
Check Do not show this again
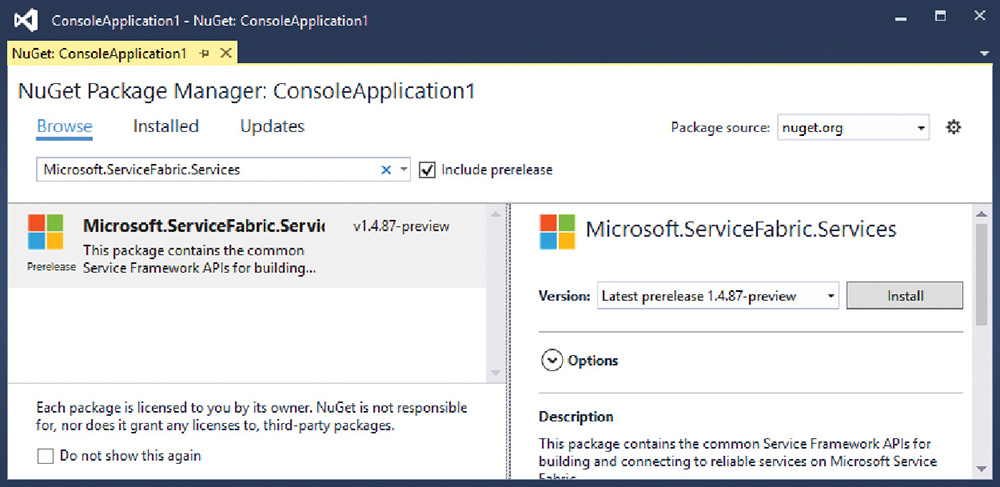45,456
